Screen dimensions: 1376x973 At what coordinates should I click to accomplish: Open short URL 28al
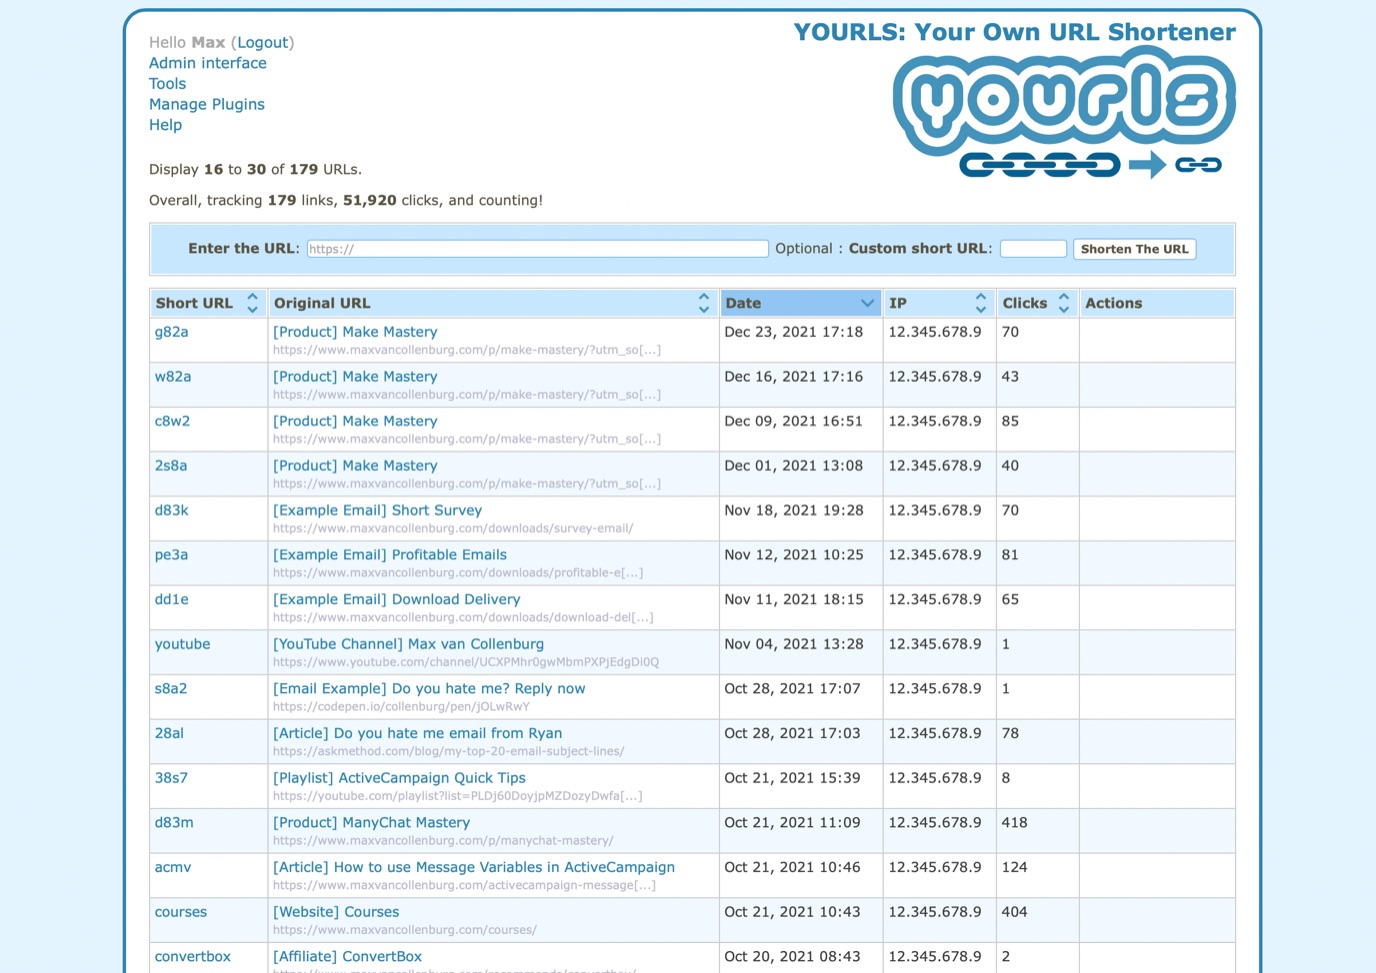[x=169, y=733]
